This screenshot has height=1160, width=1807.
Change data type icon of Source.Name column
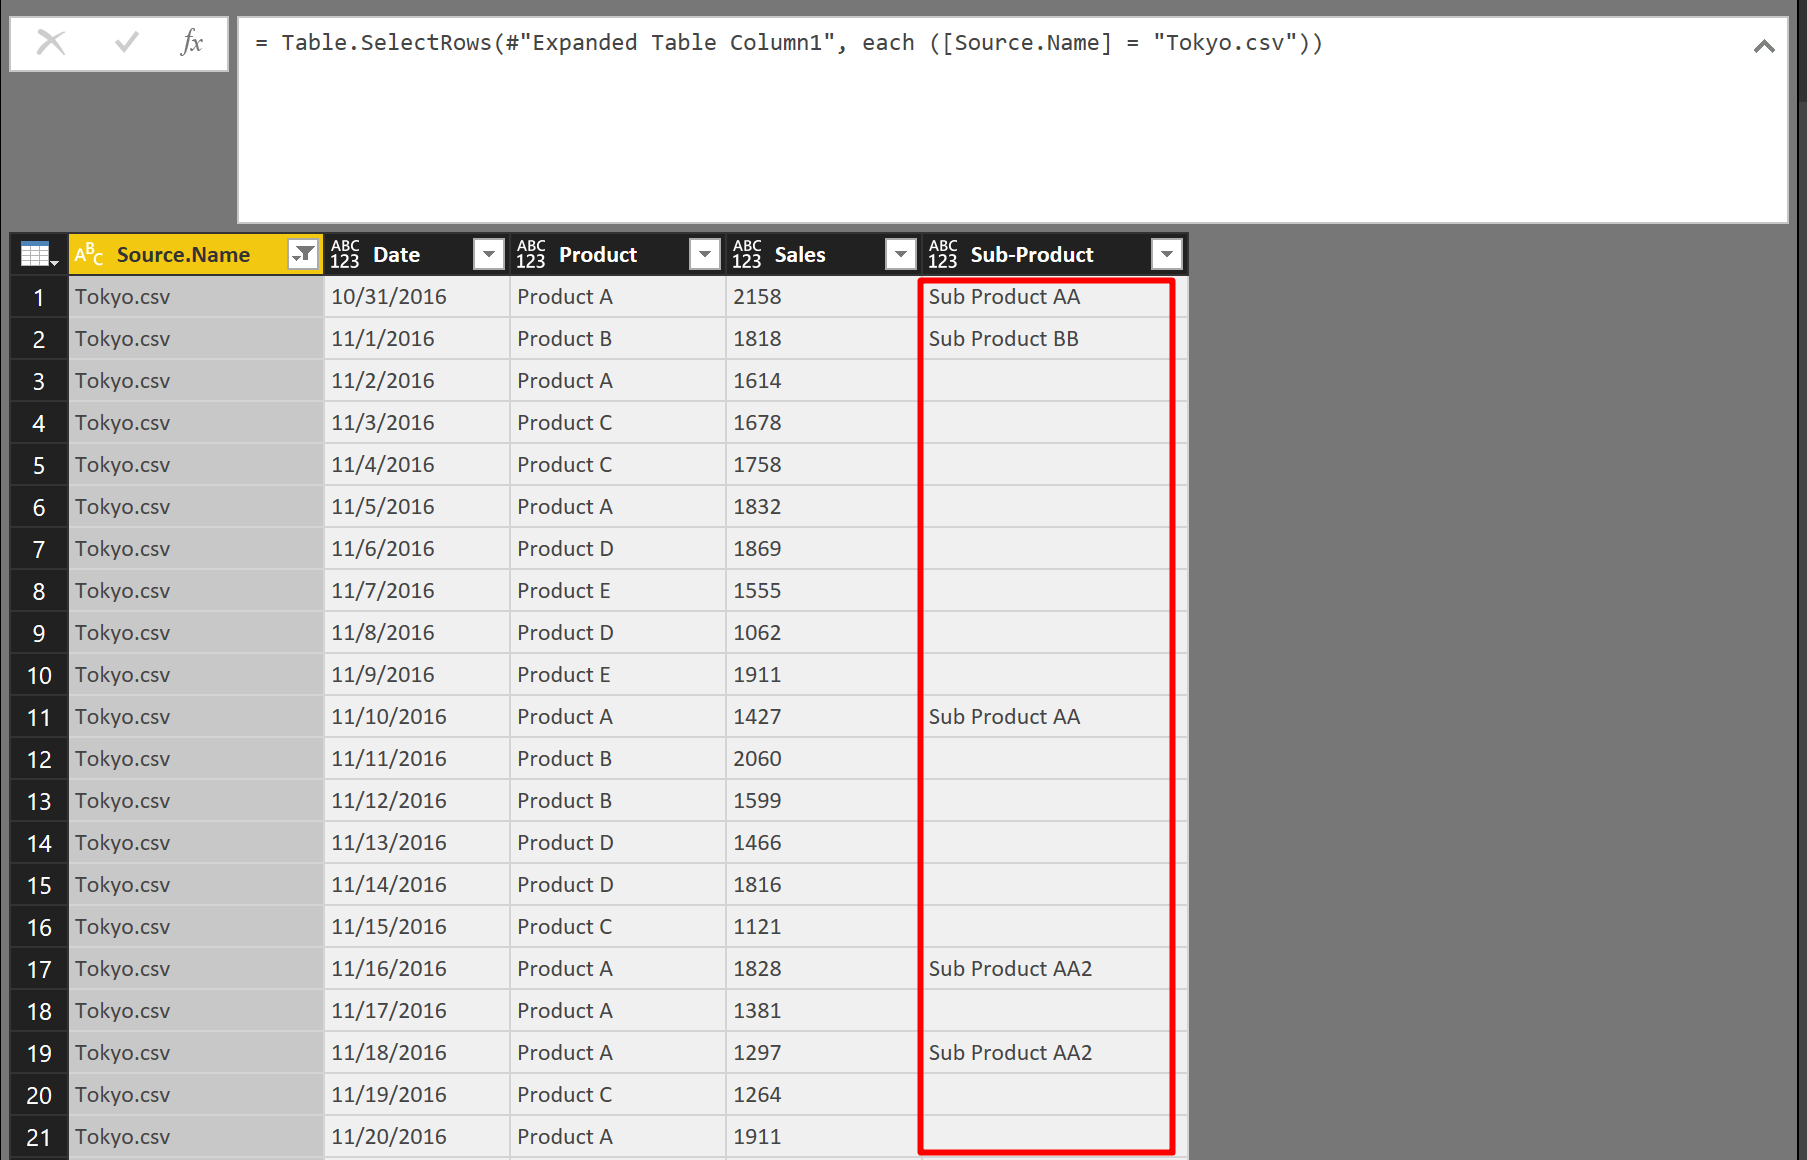click(89, 254)
